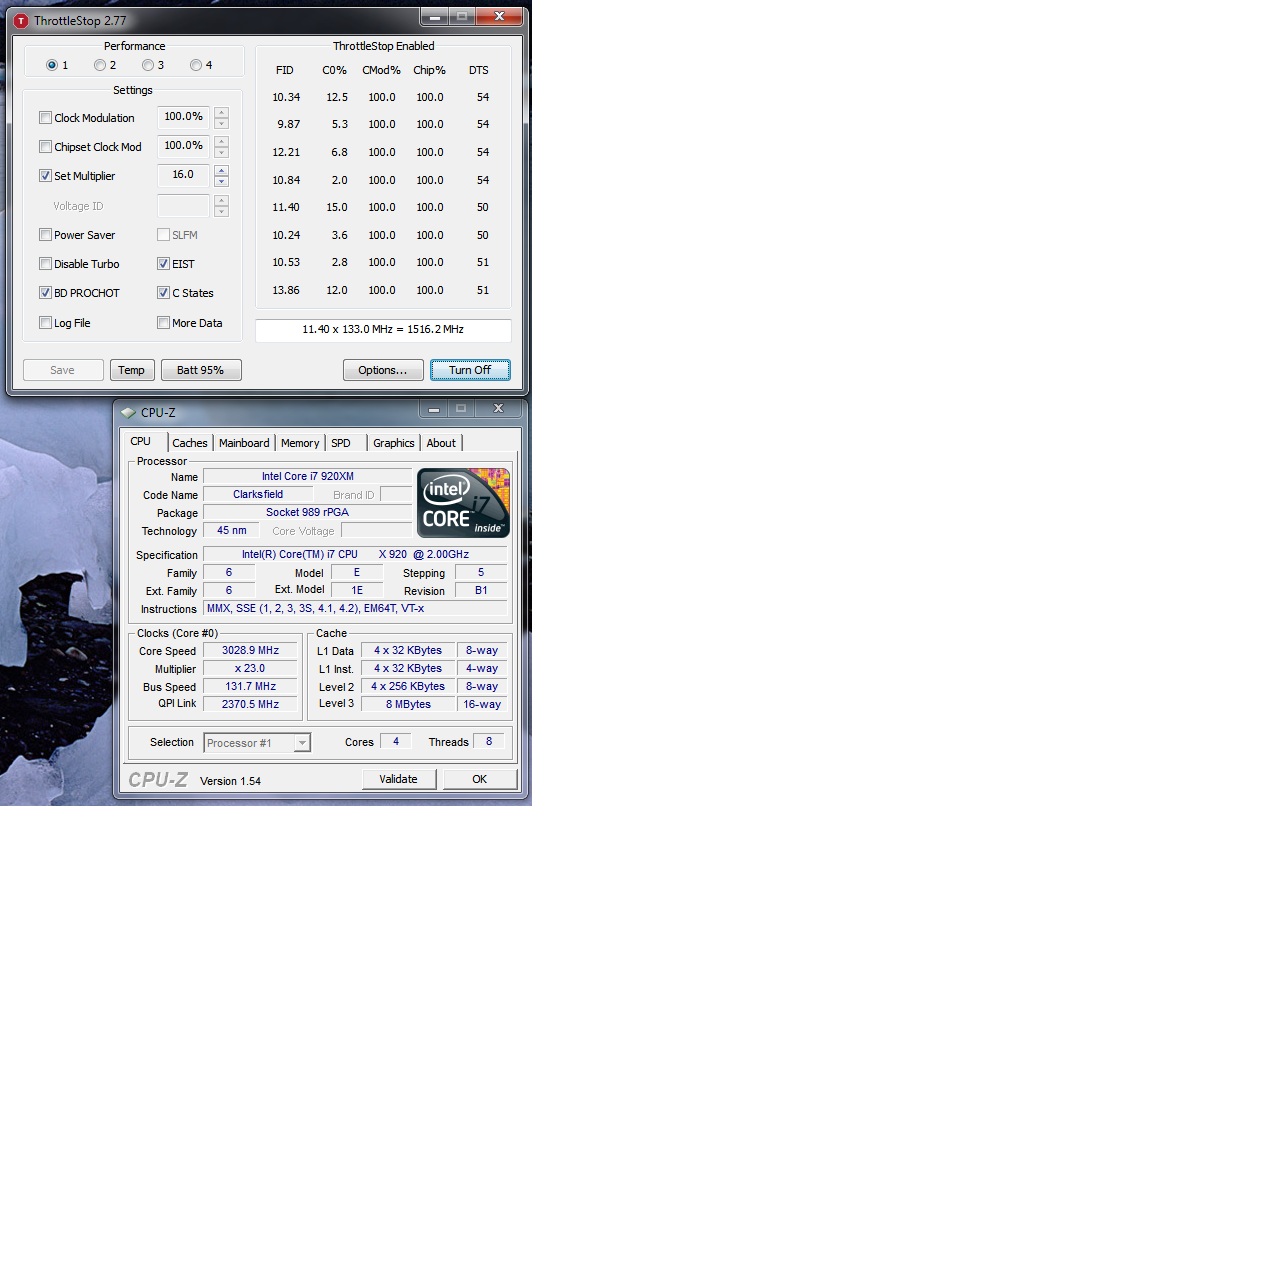Click the Turn Off button

[470, 370]
